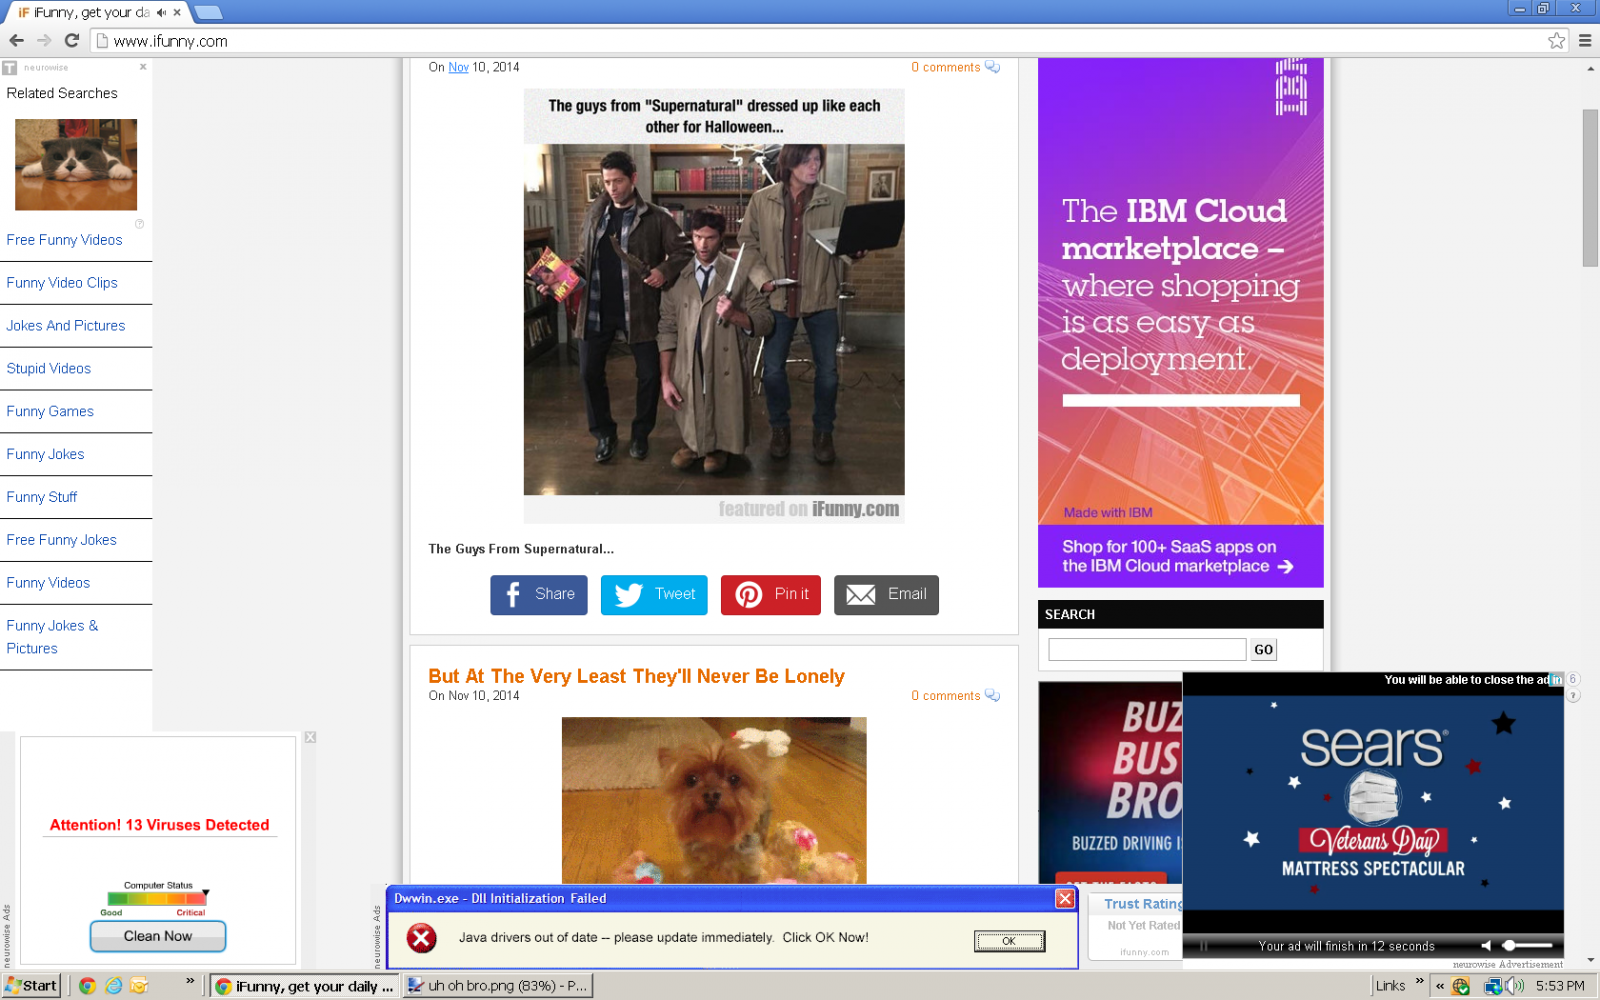The width and height of the screenshot is (1600, 1000).
Task: Open the Jokes And Pictures link
Action: 66,326
